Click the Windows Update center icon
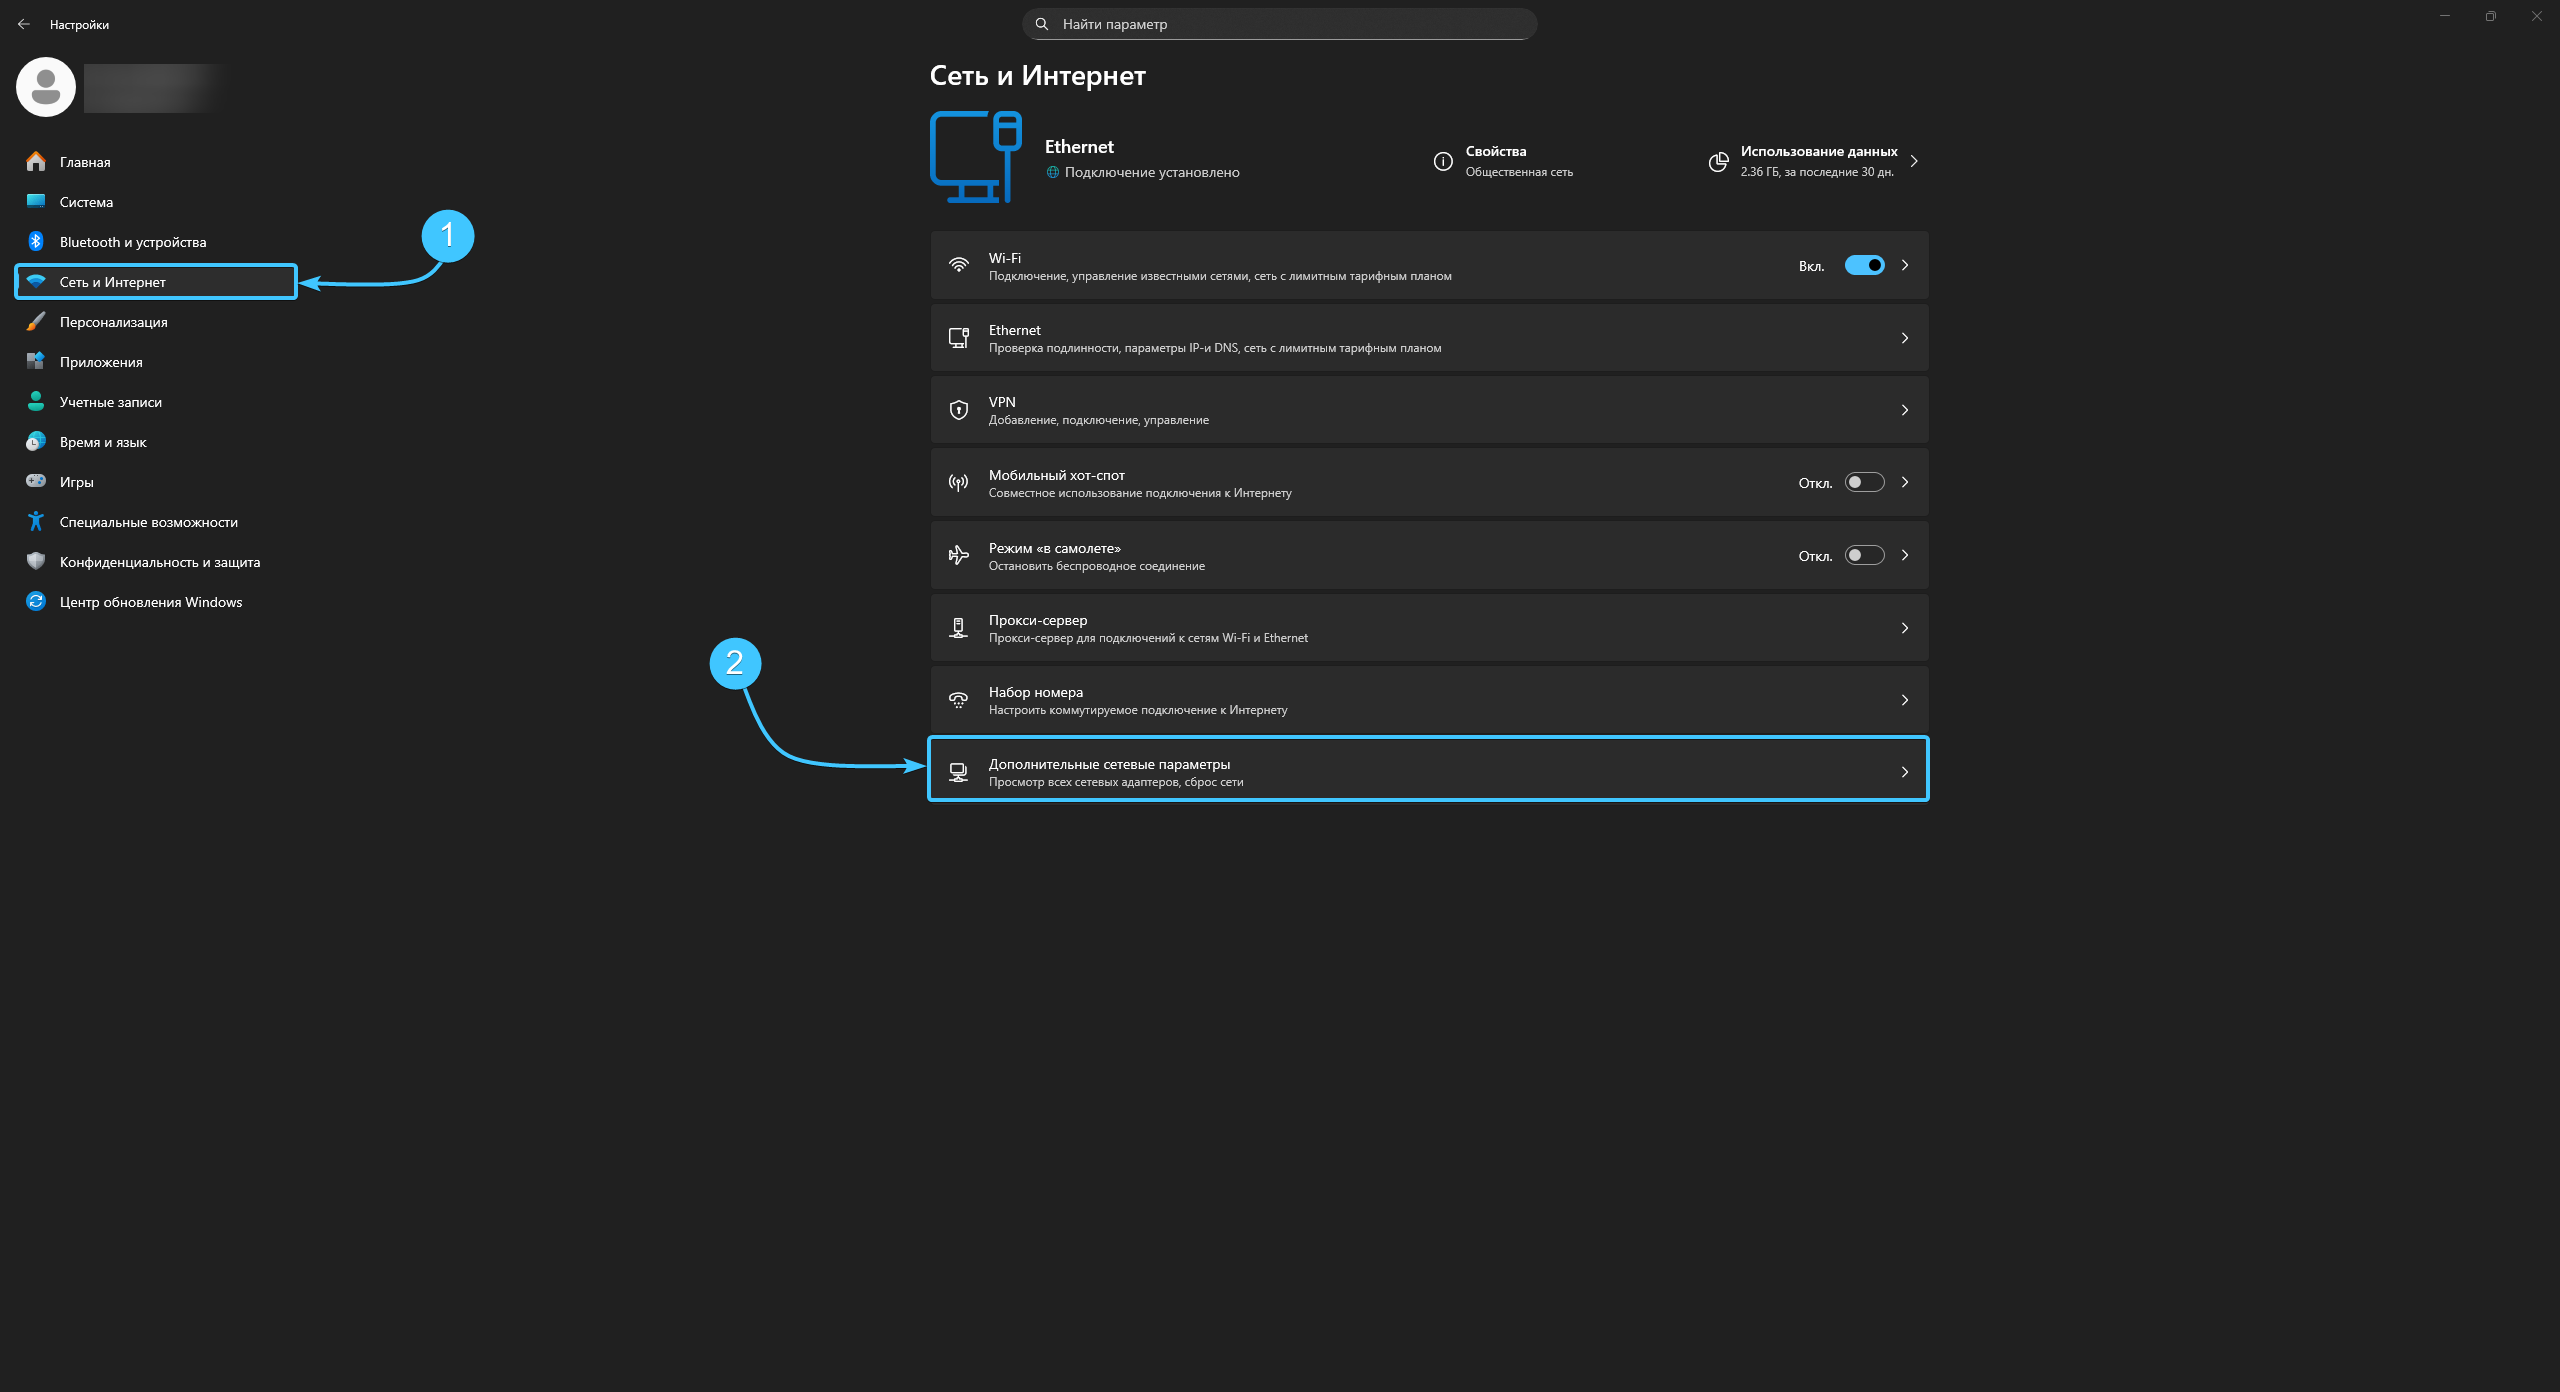2560x1392 pixels. click(x=36, y=602)
